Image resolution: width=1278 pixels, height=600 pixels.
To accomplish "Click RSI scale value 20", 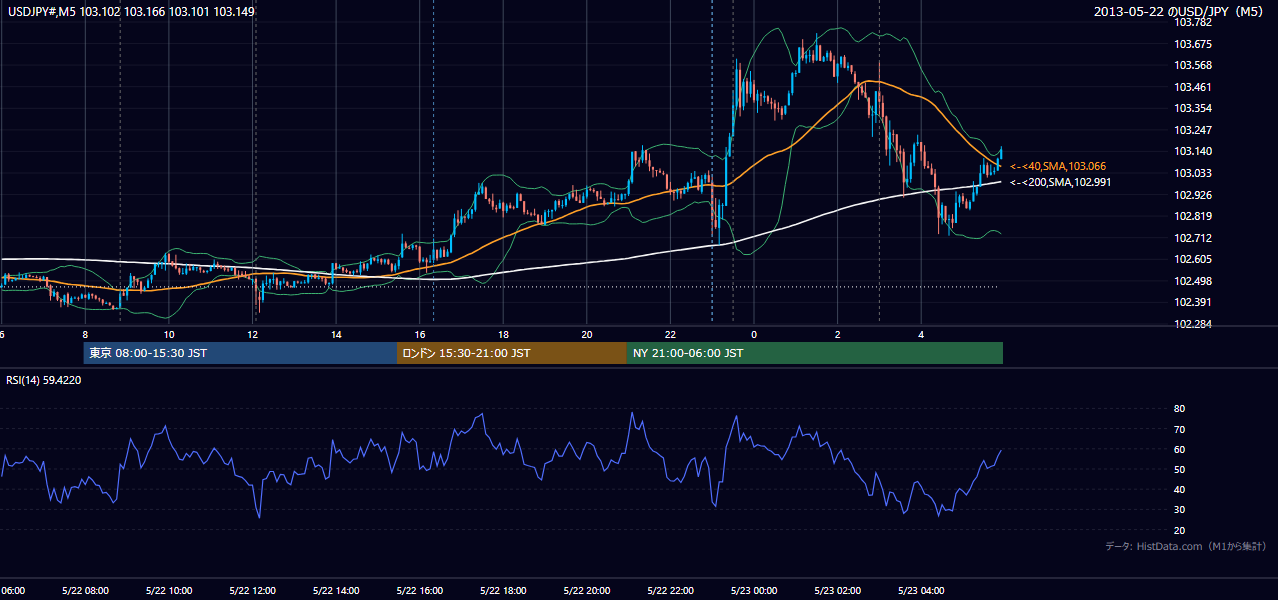I will tap(1179, 530).
